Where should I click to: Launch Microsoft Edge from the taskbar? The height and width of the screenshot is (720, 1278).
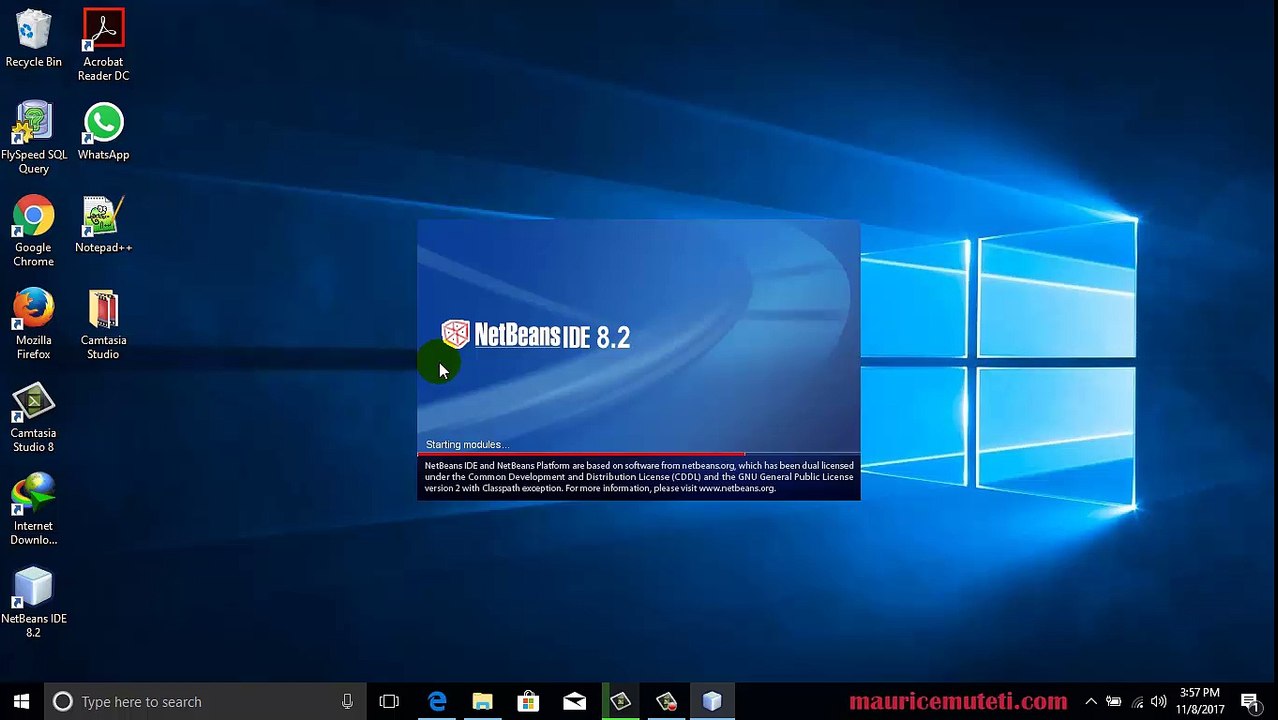(x=437, y=701)
